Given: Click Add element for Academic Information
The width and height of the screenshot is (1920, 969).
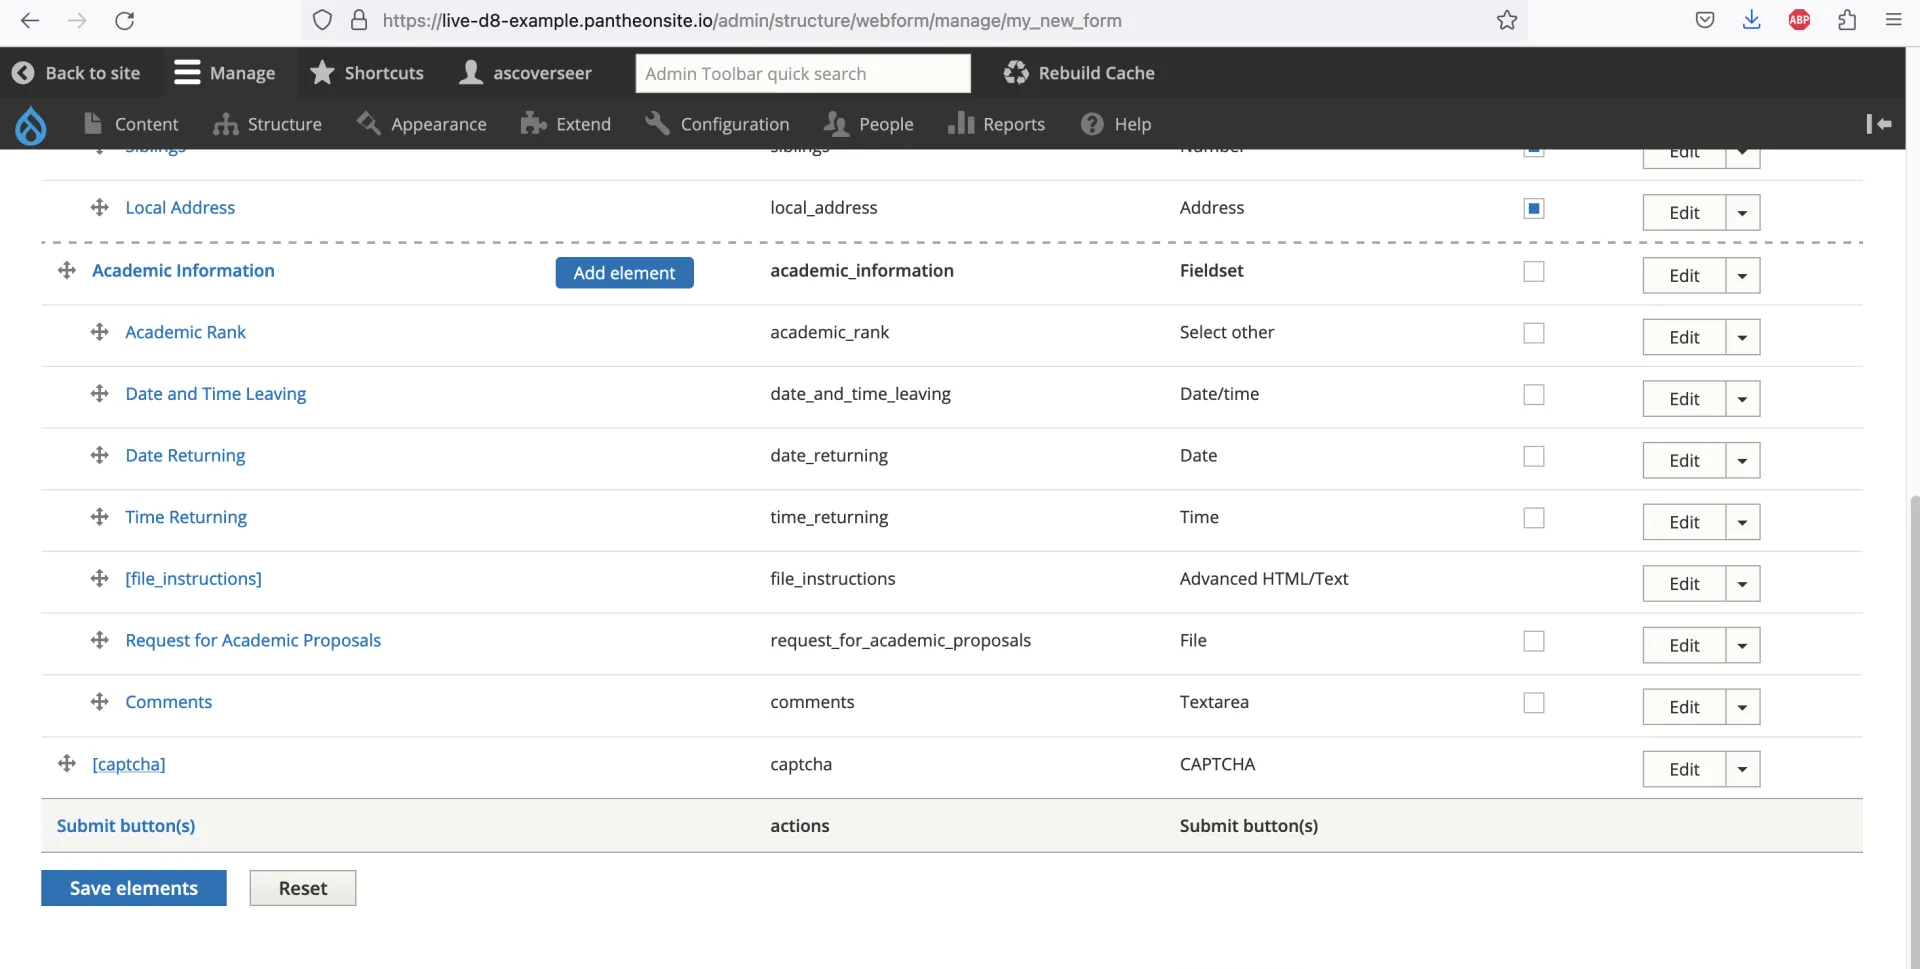Looking at the screenshot, I should (x=625, y=273).
